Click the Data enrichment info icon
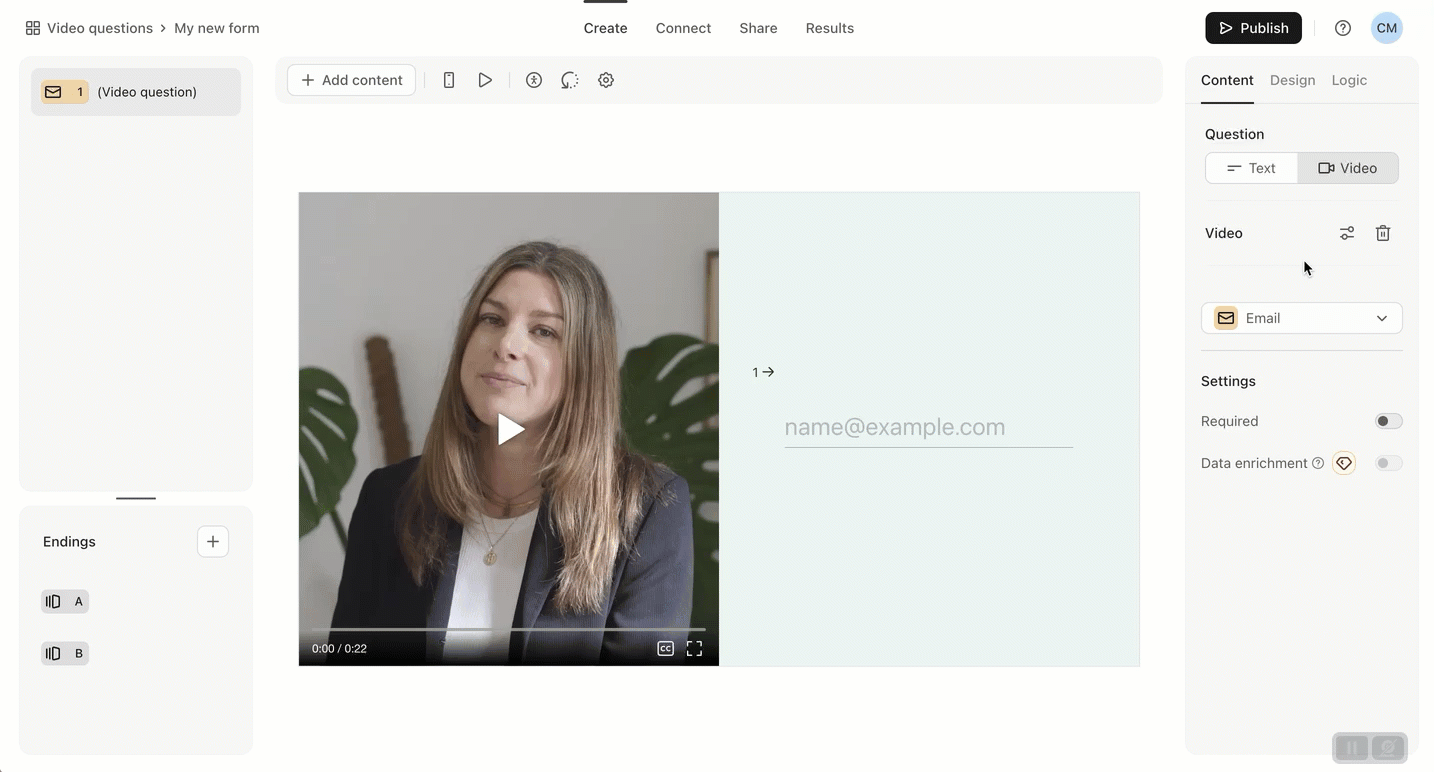 coord(1318,463)
